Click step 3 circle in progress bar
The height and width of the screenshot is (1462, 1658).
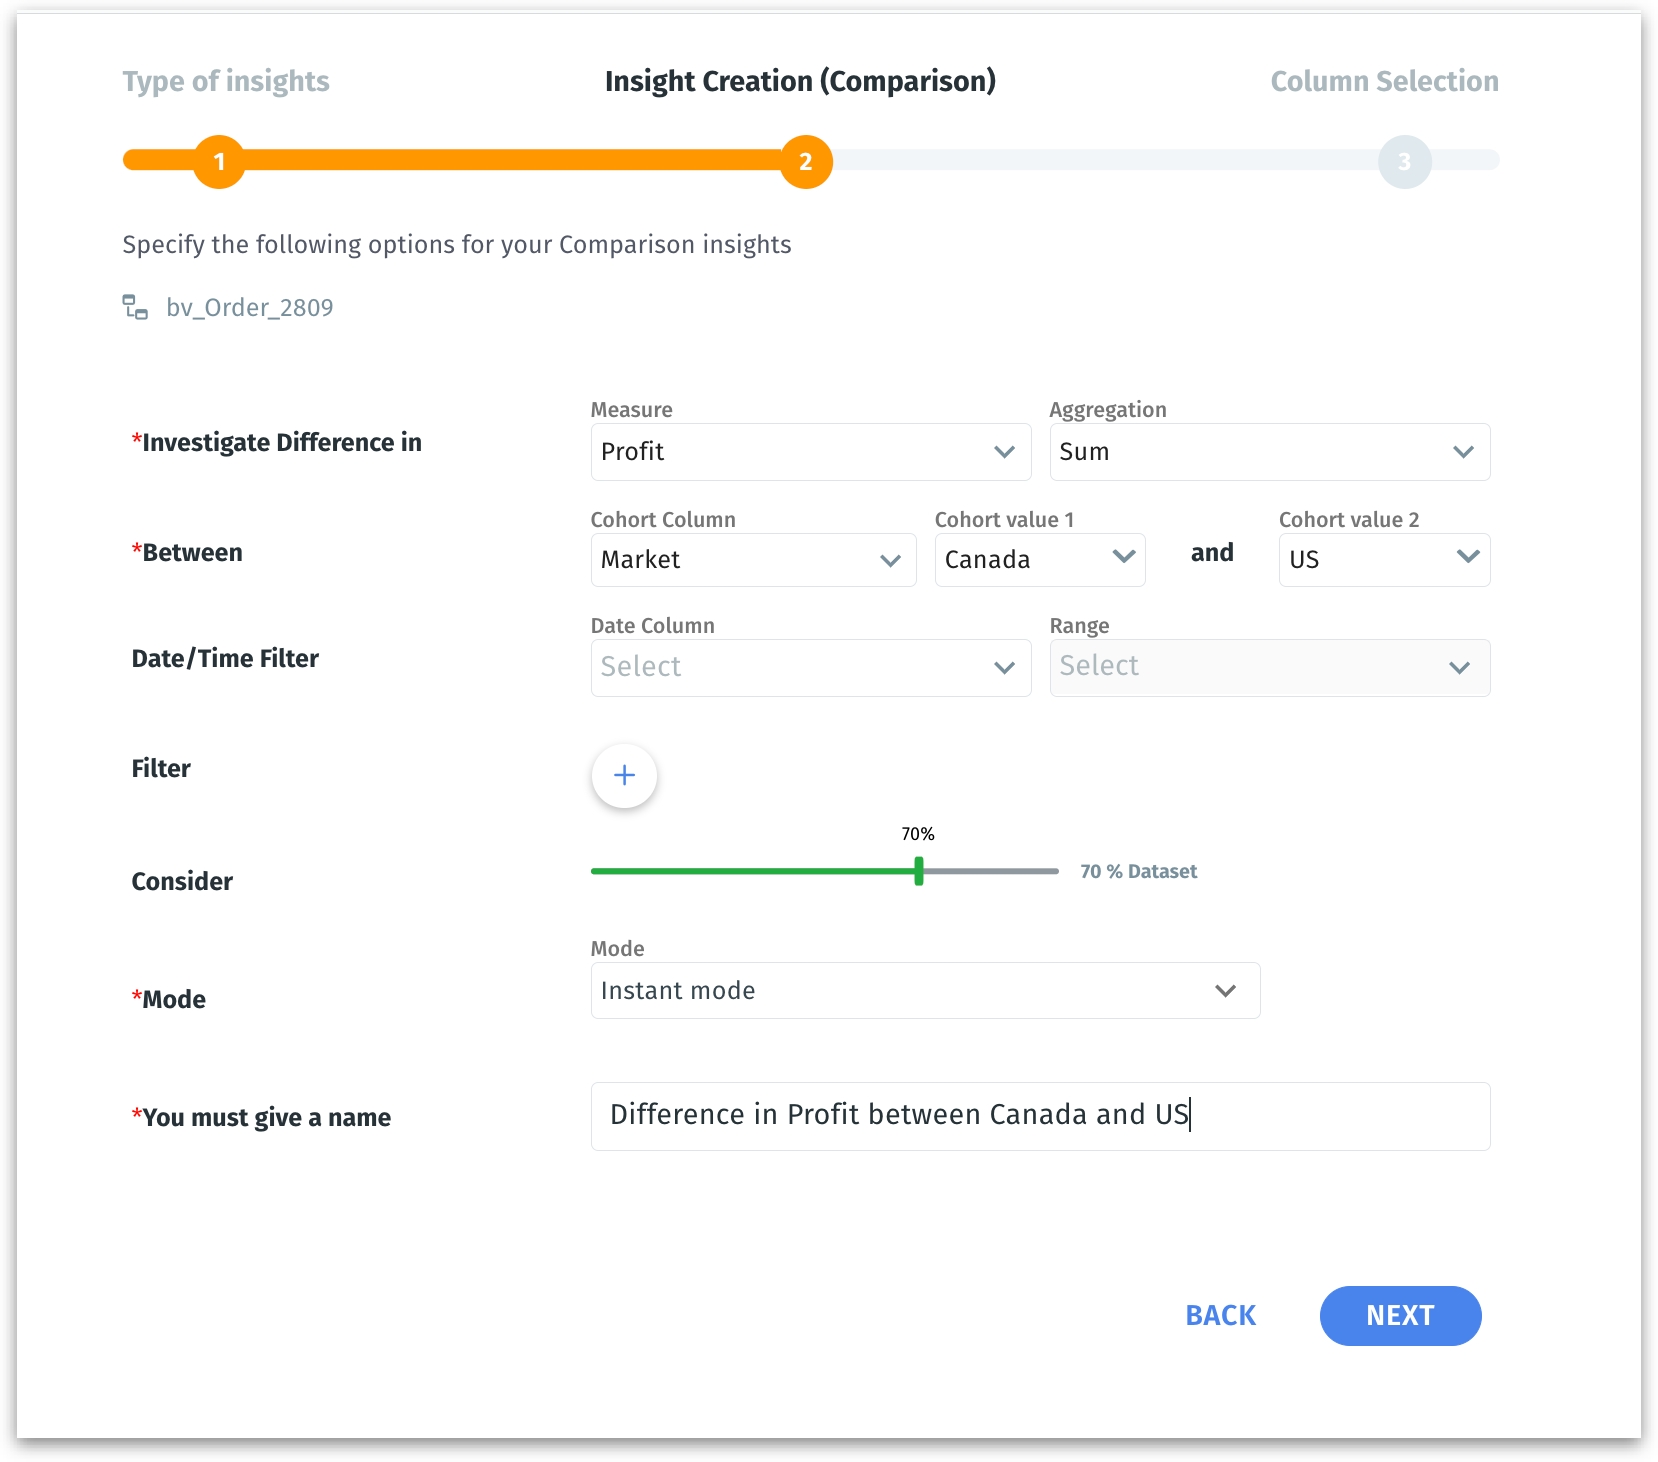coord(1404,161)
